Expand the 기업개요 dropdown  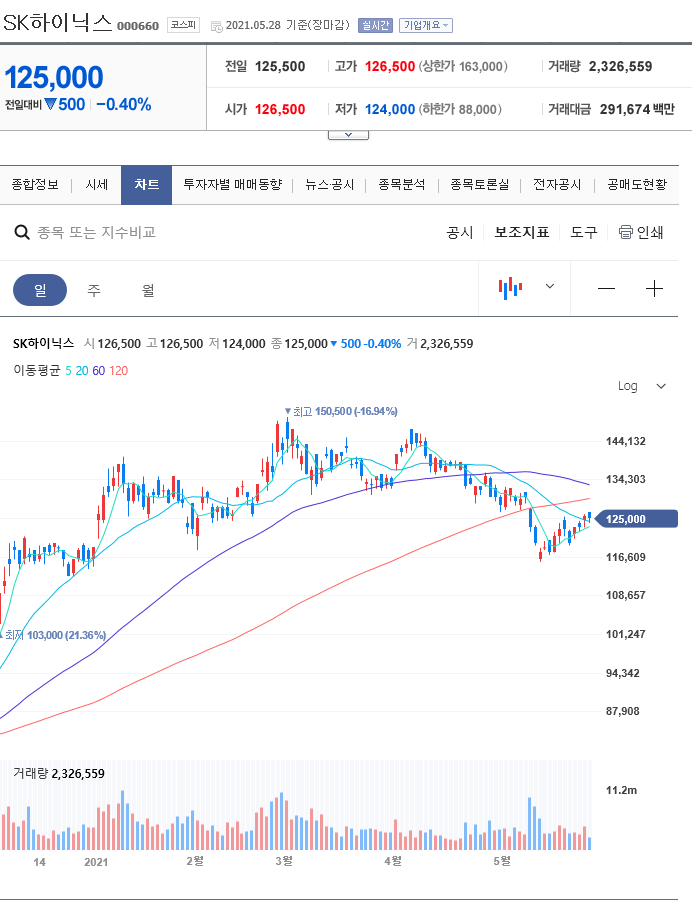click(426, 26)
